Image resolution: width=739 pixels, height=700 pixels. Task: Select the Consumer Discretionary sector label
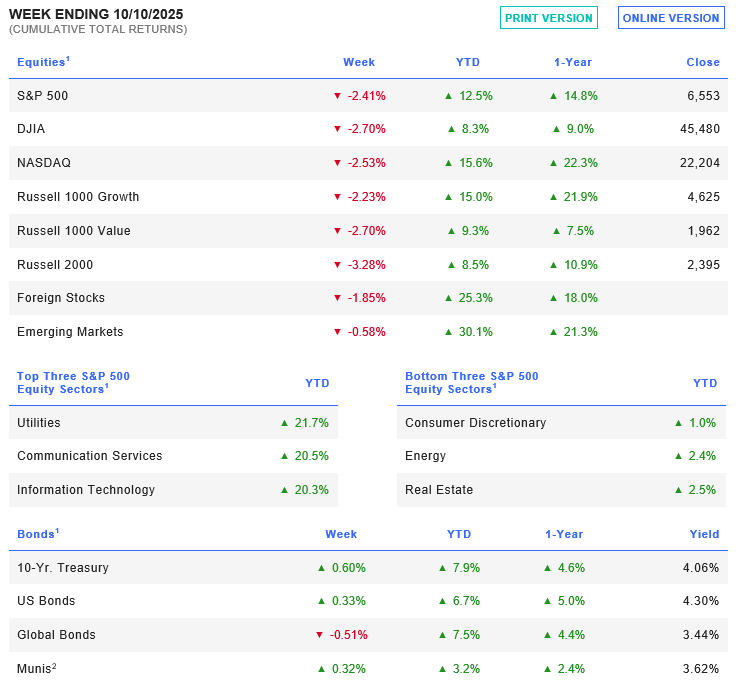[x=476, y=422]
